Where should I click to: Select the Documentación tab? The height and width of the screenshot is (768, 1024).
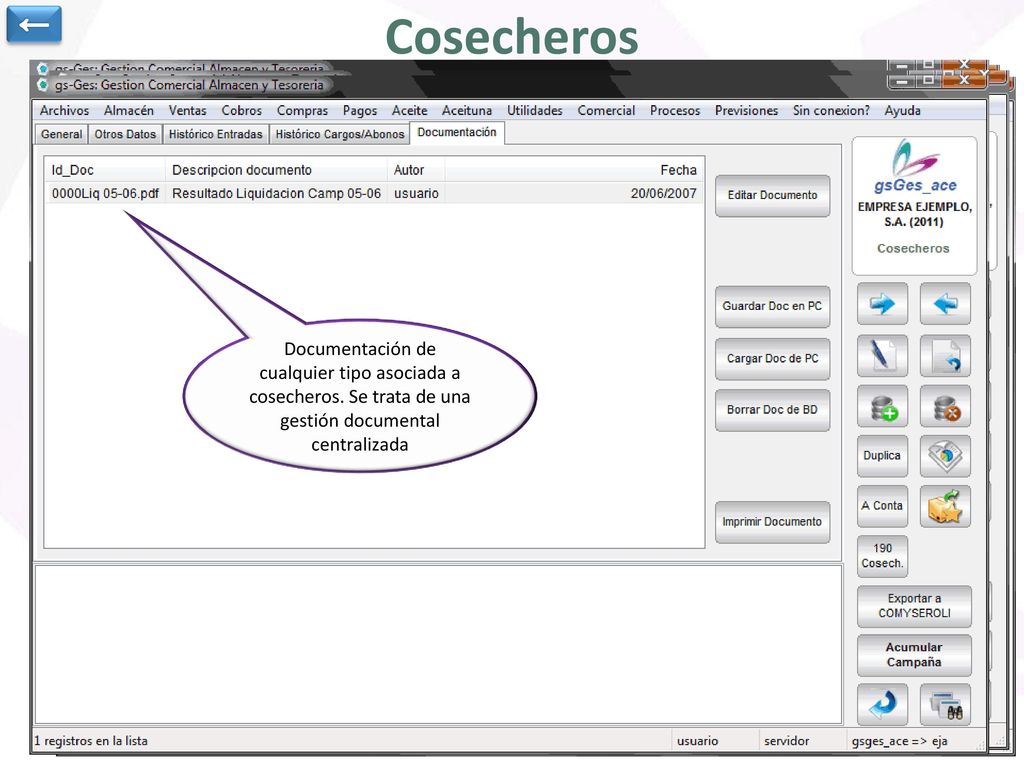[457, 133]
